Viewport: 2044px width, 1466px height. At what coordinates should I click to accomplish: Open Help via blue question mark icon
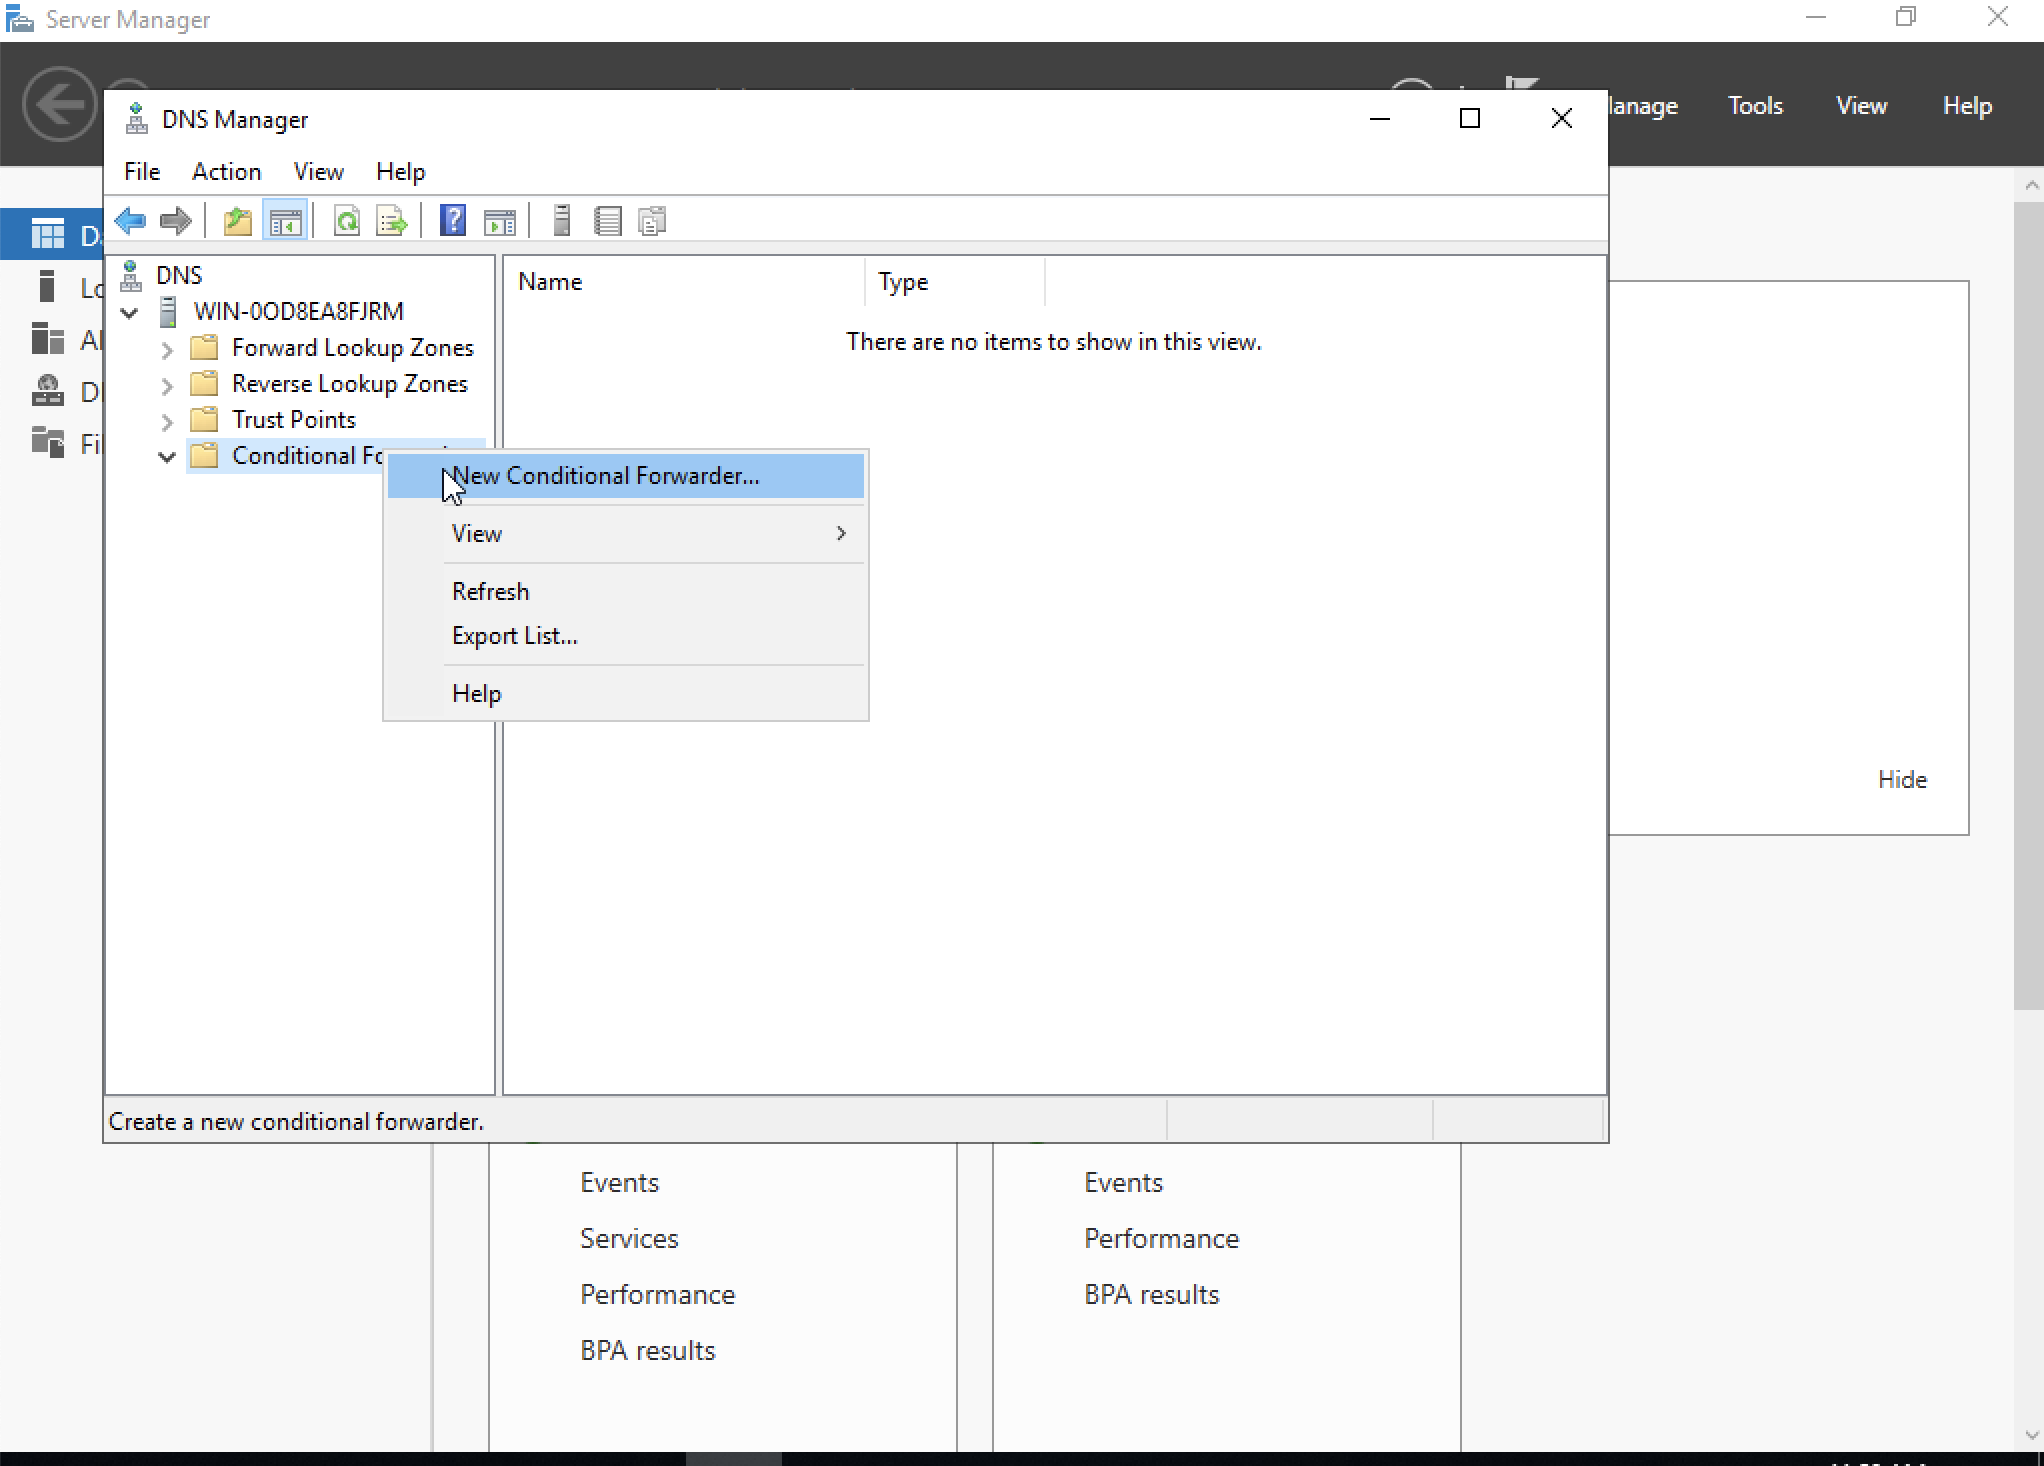click(453, 221)
